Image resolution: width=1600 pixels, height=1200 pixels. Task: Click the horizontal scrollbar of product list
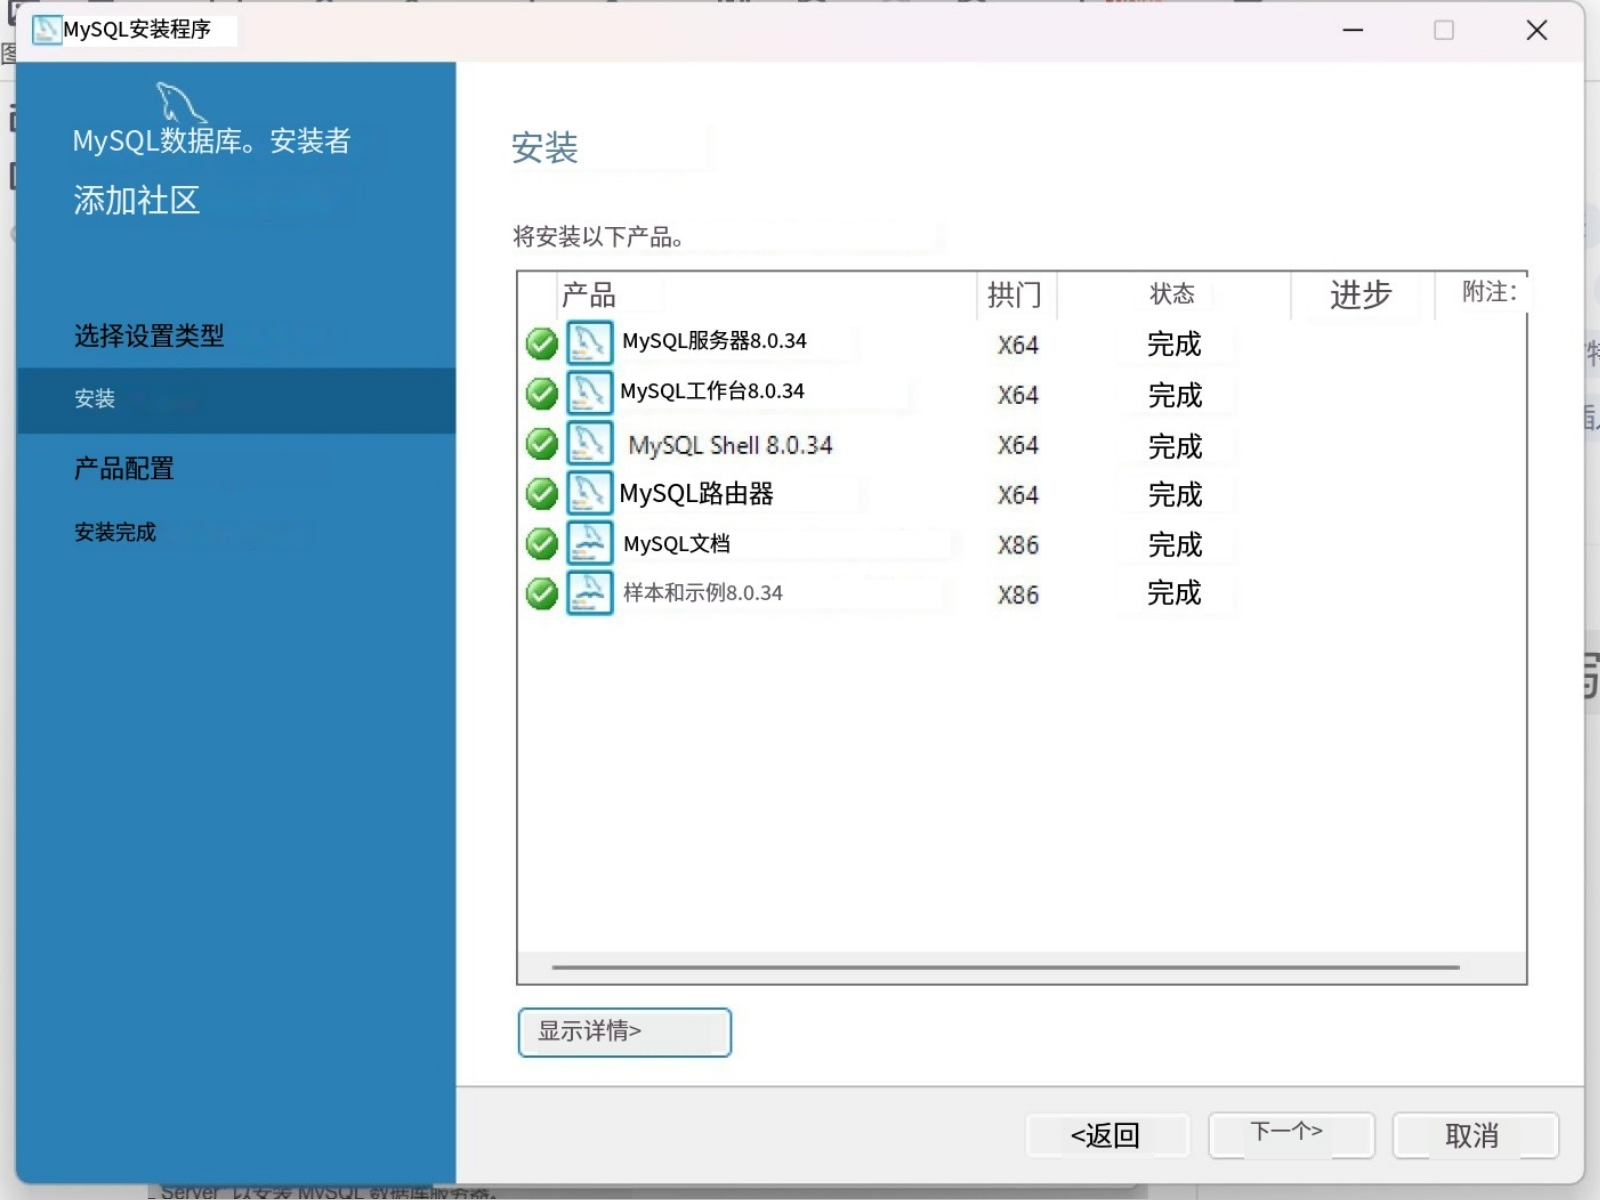click(1005, 967)
